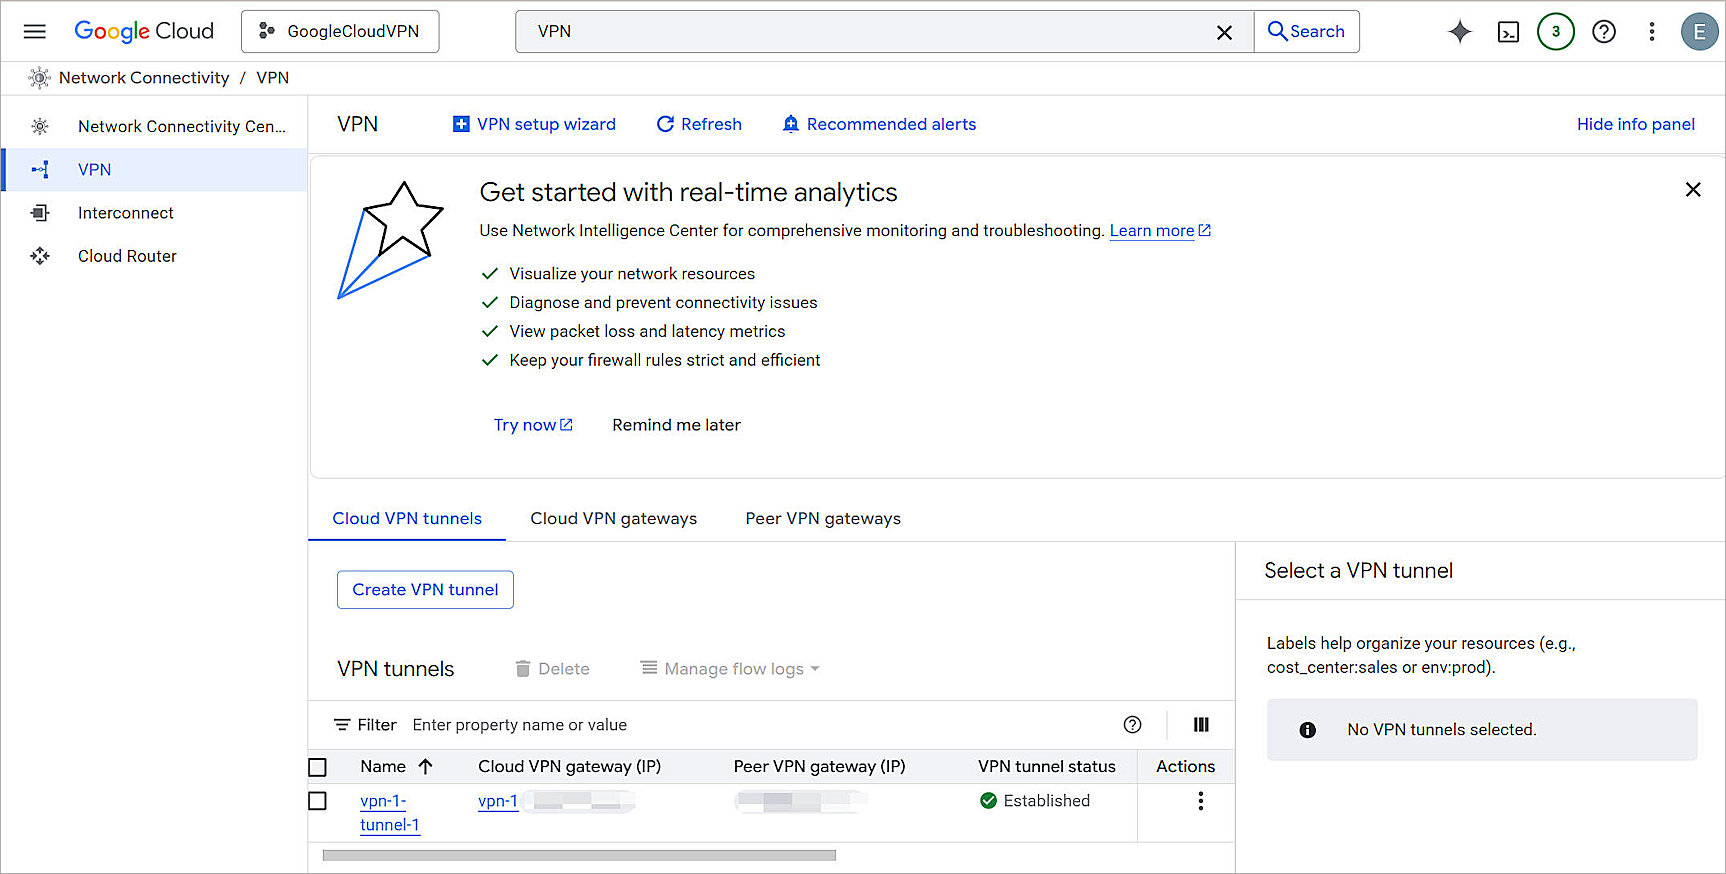Click the info icon in No VPN tunnels selected
1726x874 pixels.
point(1307,730)
